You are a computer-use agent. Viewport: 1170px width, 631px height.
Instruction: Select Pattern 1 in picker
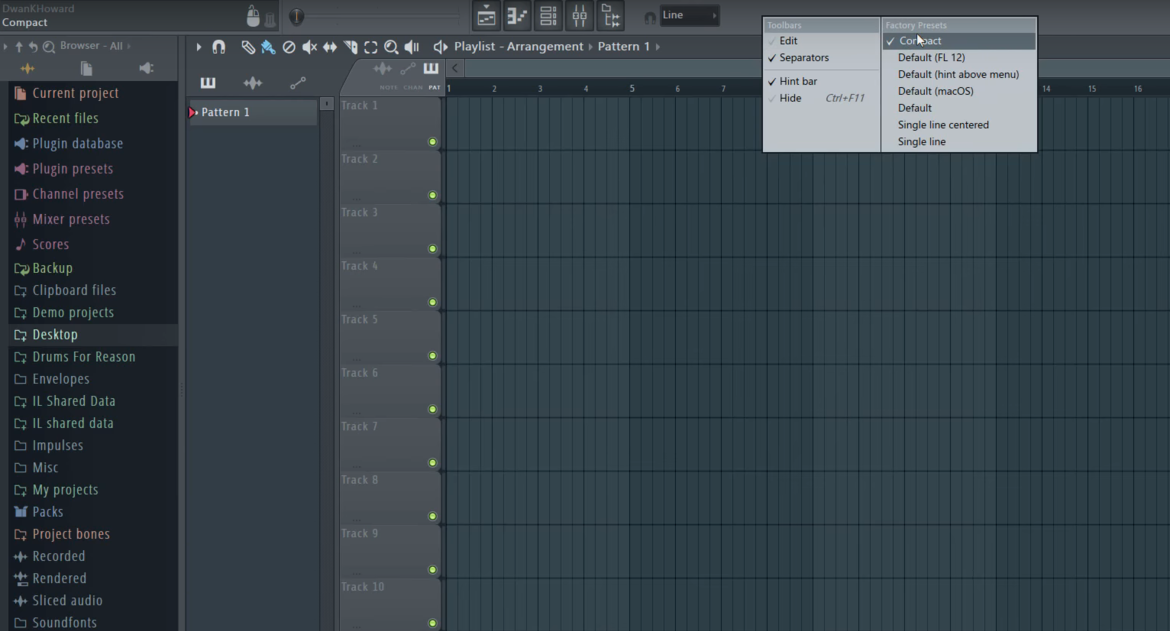click(252, 112)
